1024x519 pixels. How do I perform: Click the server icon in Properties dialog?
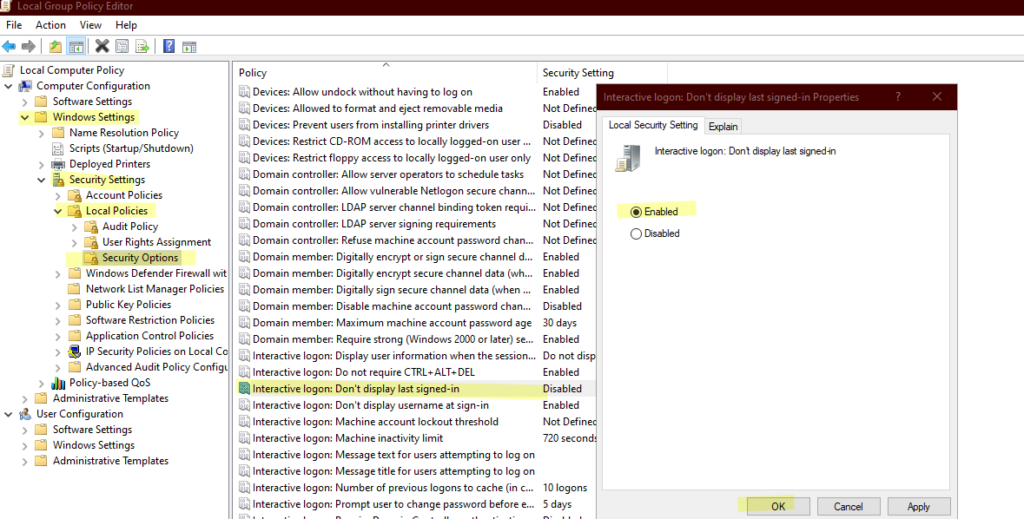tap(628, 159)
